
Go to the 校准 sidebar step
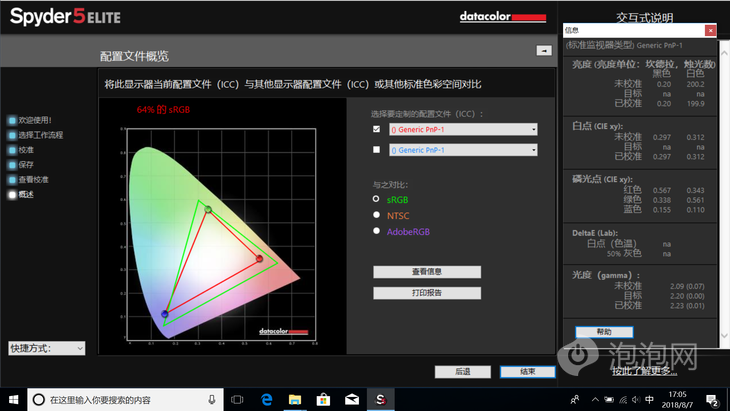point(21,150)
